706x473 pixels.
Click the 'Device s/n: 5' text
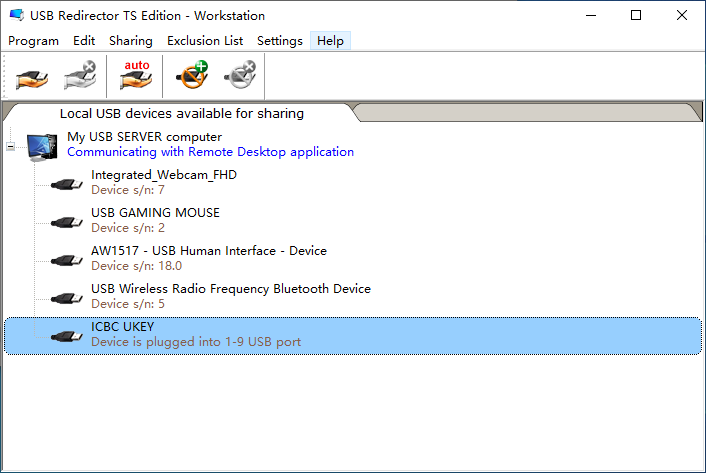pos(128,304)
